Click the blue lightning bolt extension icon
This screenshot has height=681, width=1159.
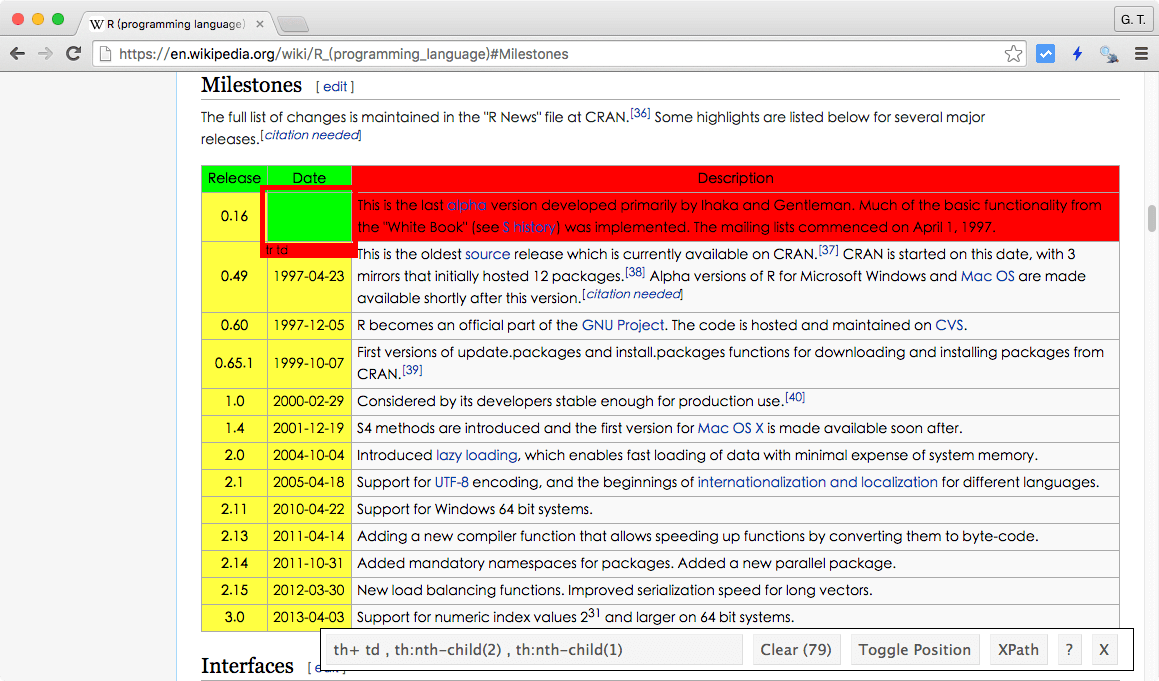pos(1077,54)
